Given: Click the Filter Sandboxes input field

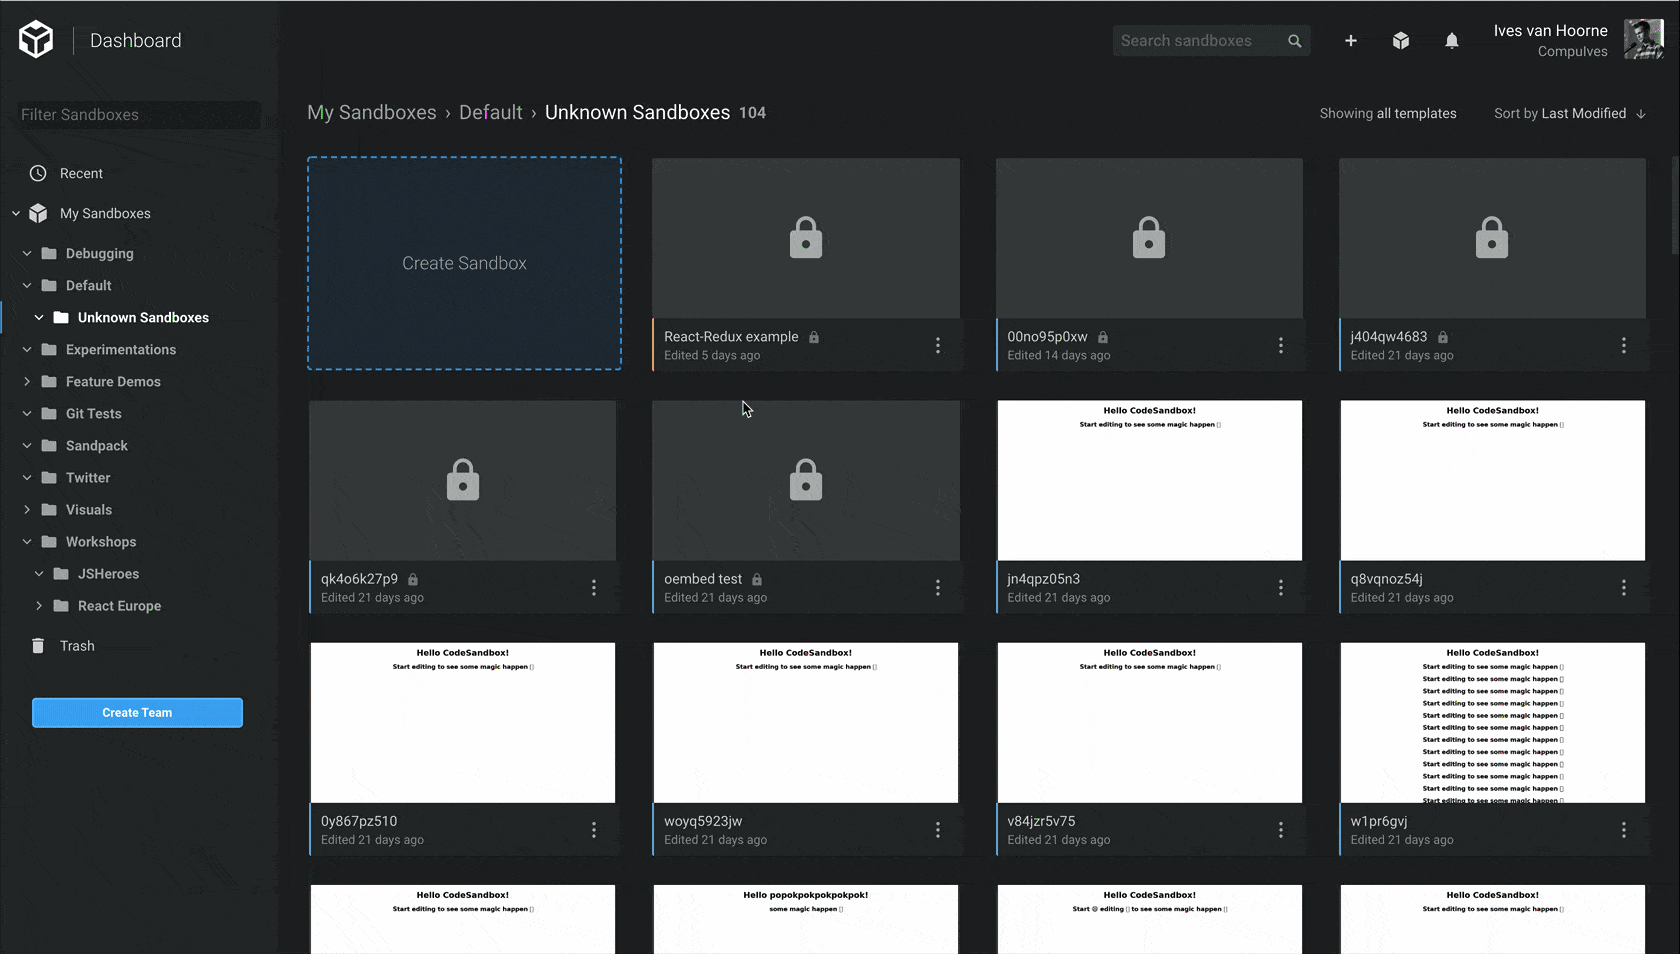Looking at the screenshot, I should tap(137, 114).
